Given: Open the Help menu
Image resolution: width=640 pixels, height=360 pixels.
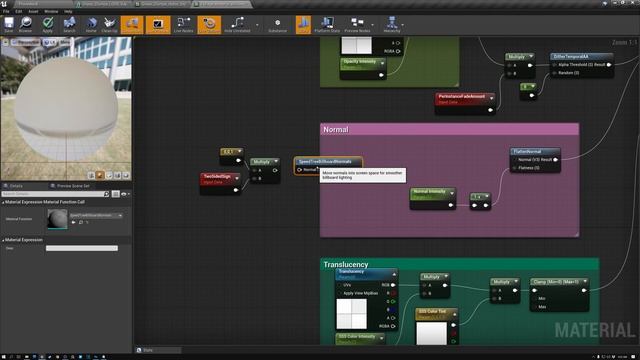Looking at the screenshot, I should click(68, 11).
